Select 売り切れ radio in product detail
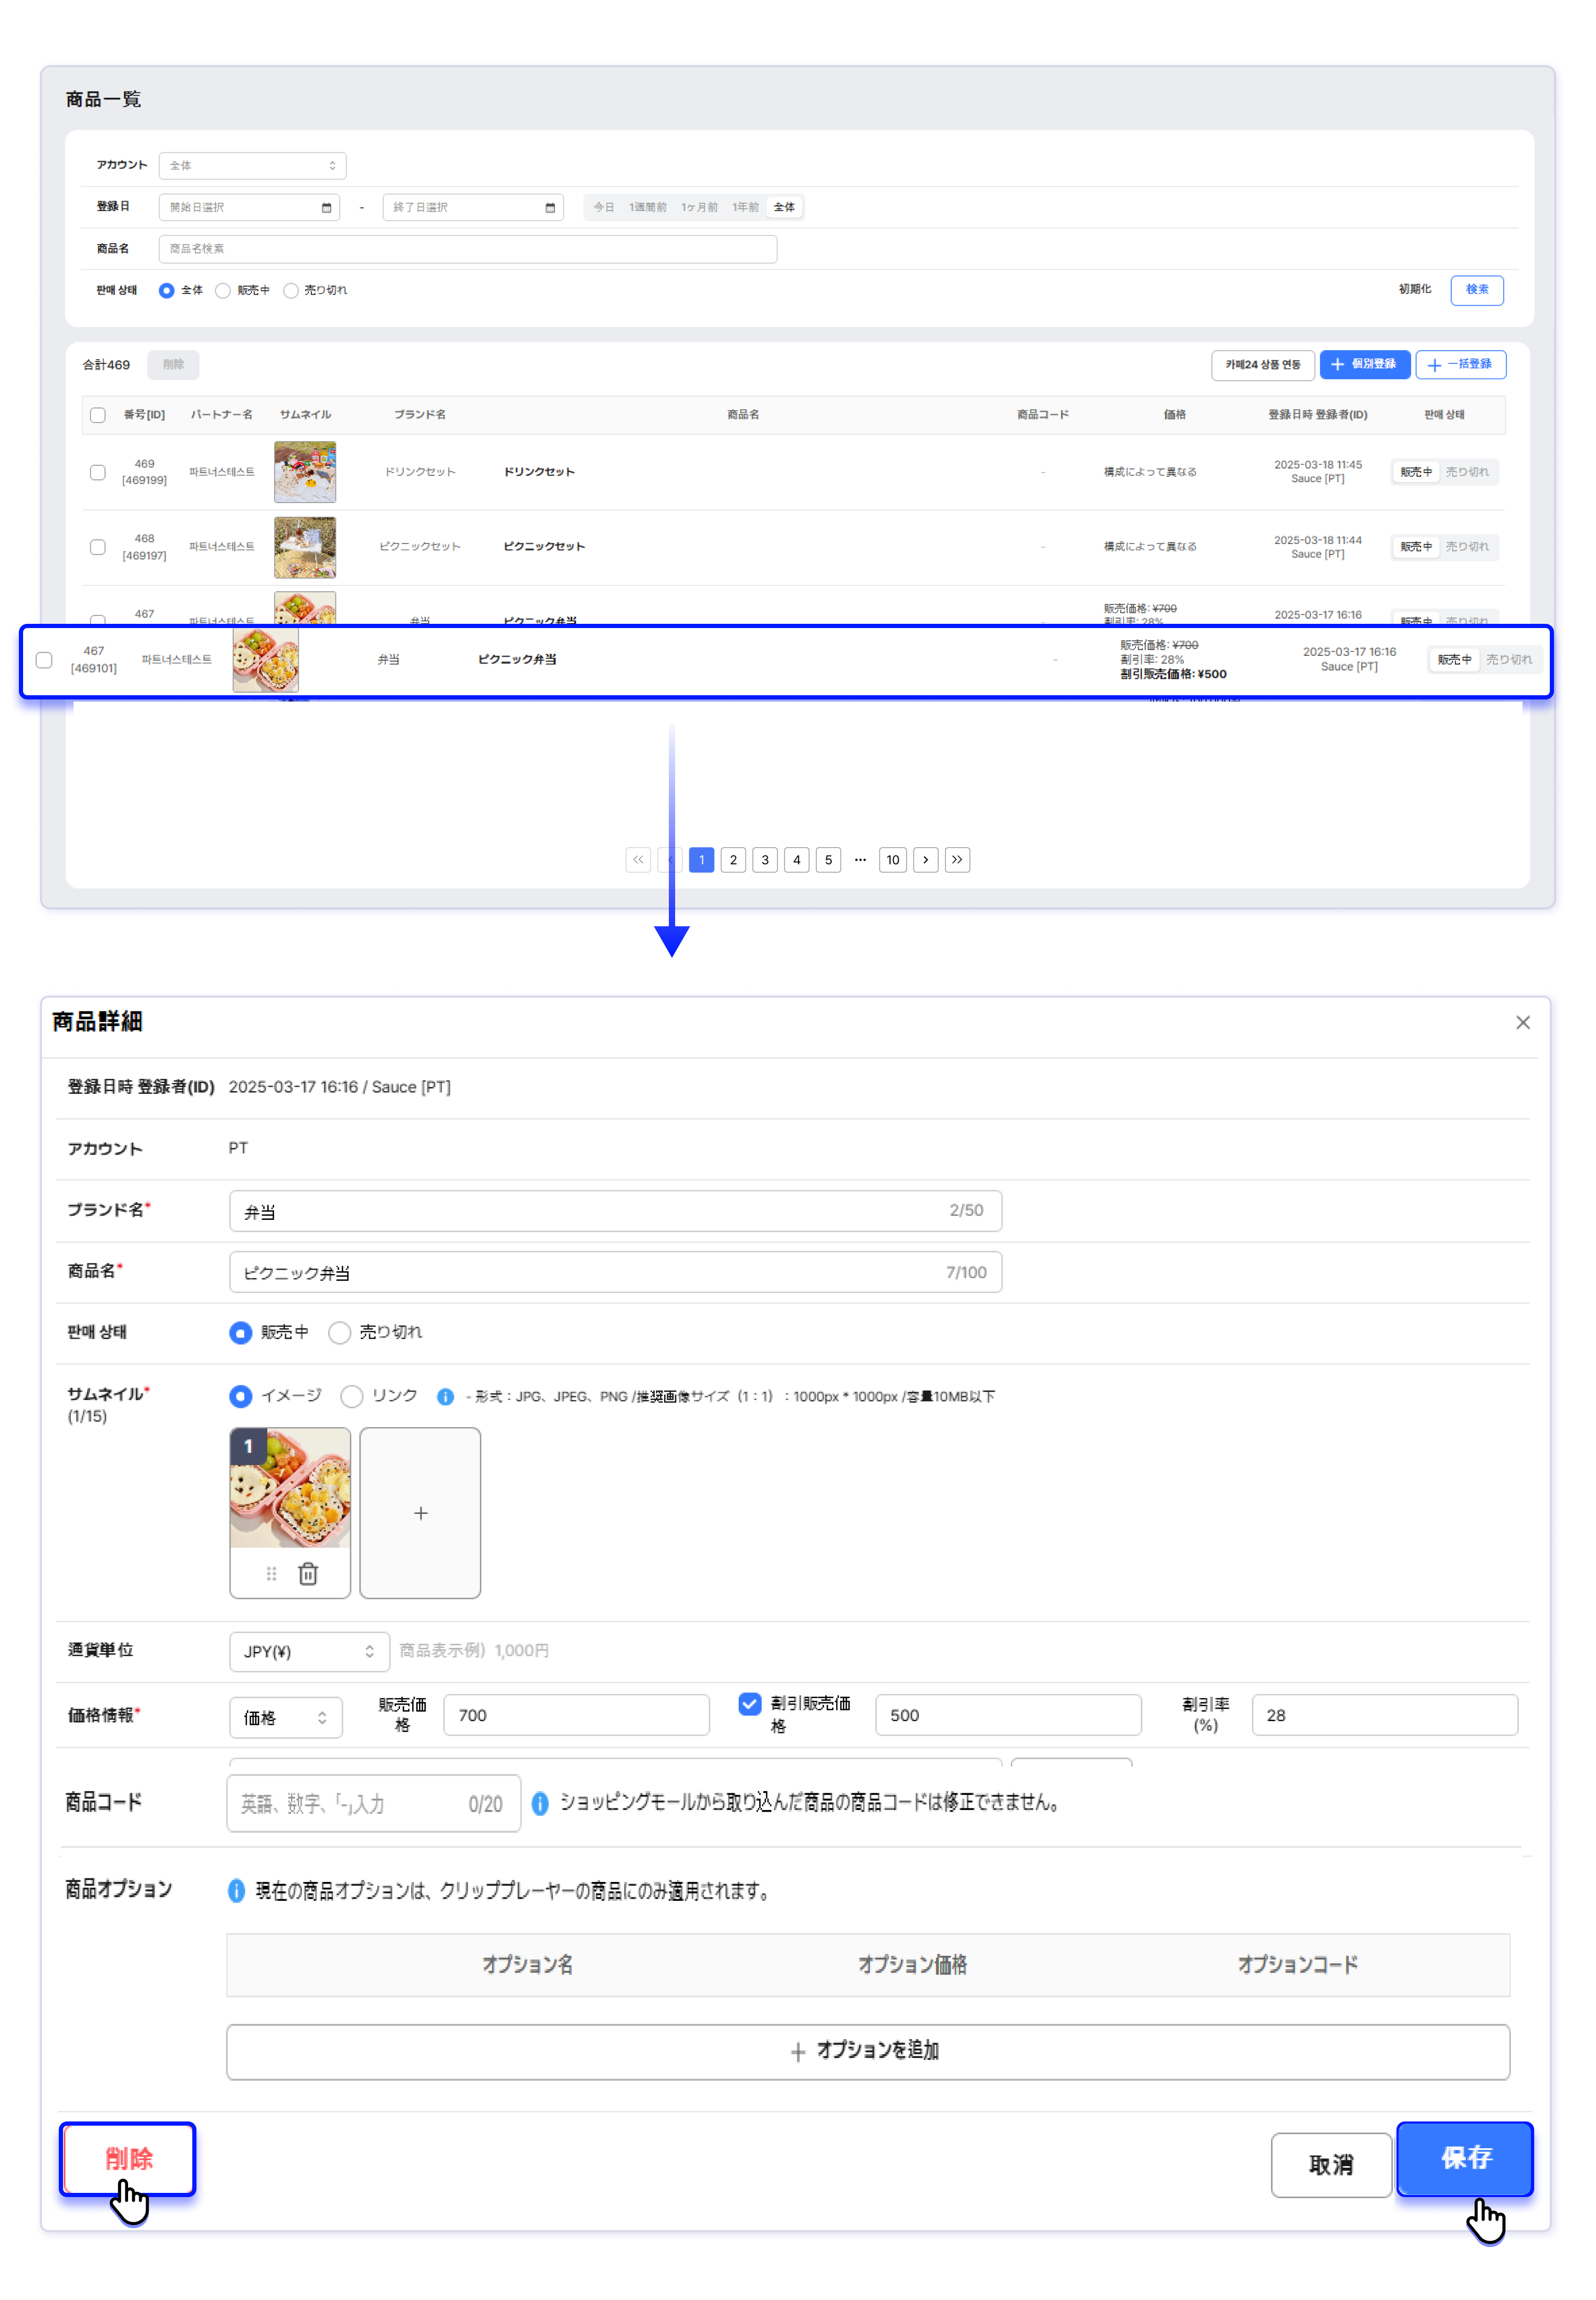This screenshot has width=1596, height=2300. [340, 1333]
